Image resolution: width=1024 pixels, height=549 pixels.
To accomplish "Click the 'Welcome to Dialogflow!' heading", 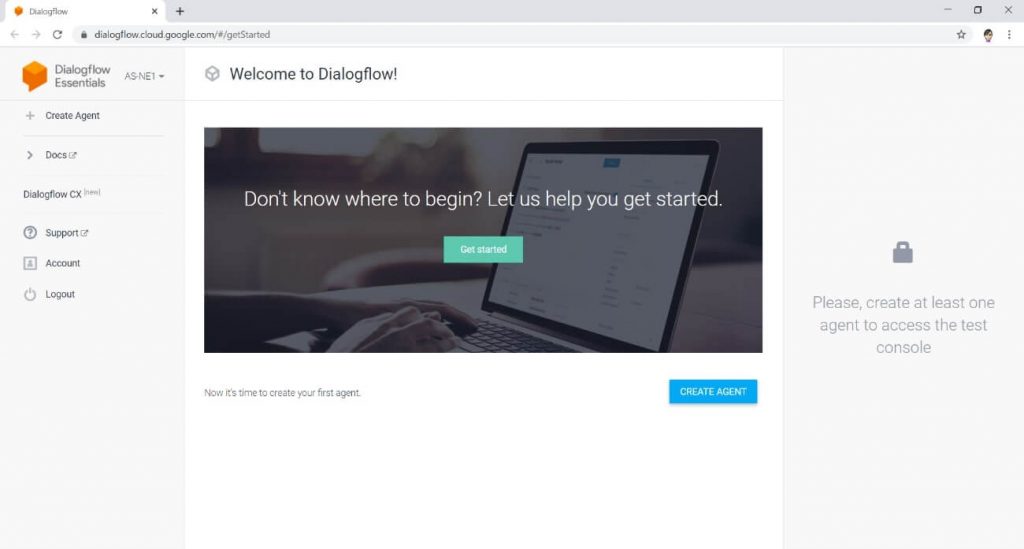I will tap(313, 74).
